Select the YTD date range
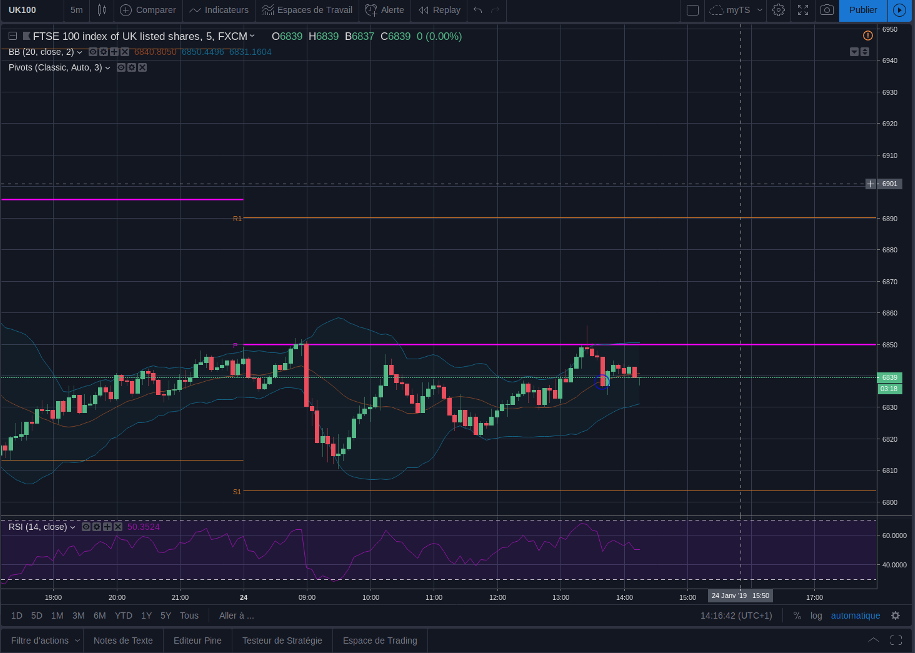This screenshot has width=915, height=653. (x=123, y=616)
